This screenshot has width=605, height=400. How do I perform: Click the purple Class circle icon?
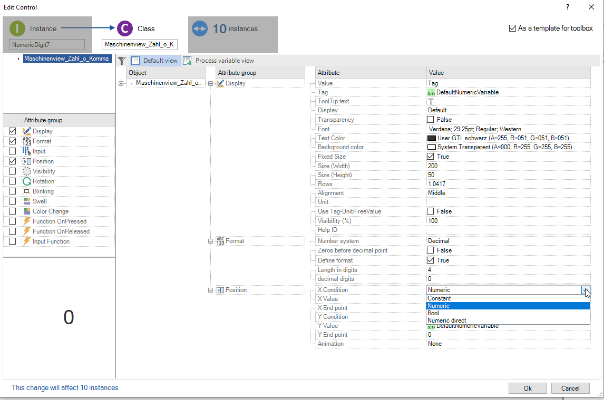pos(124,29)
